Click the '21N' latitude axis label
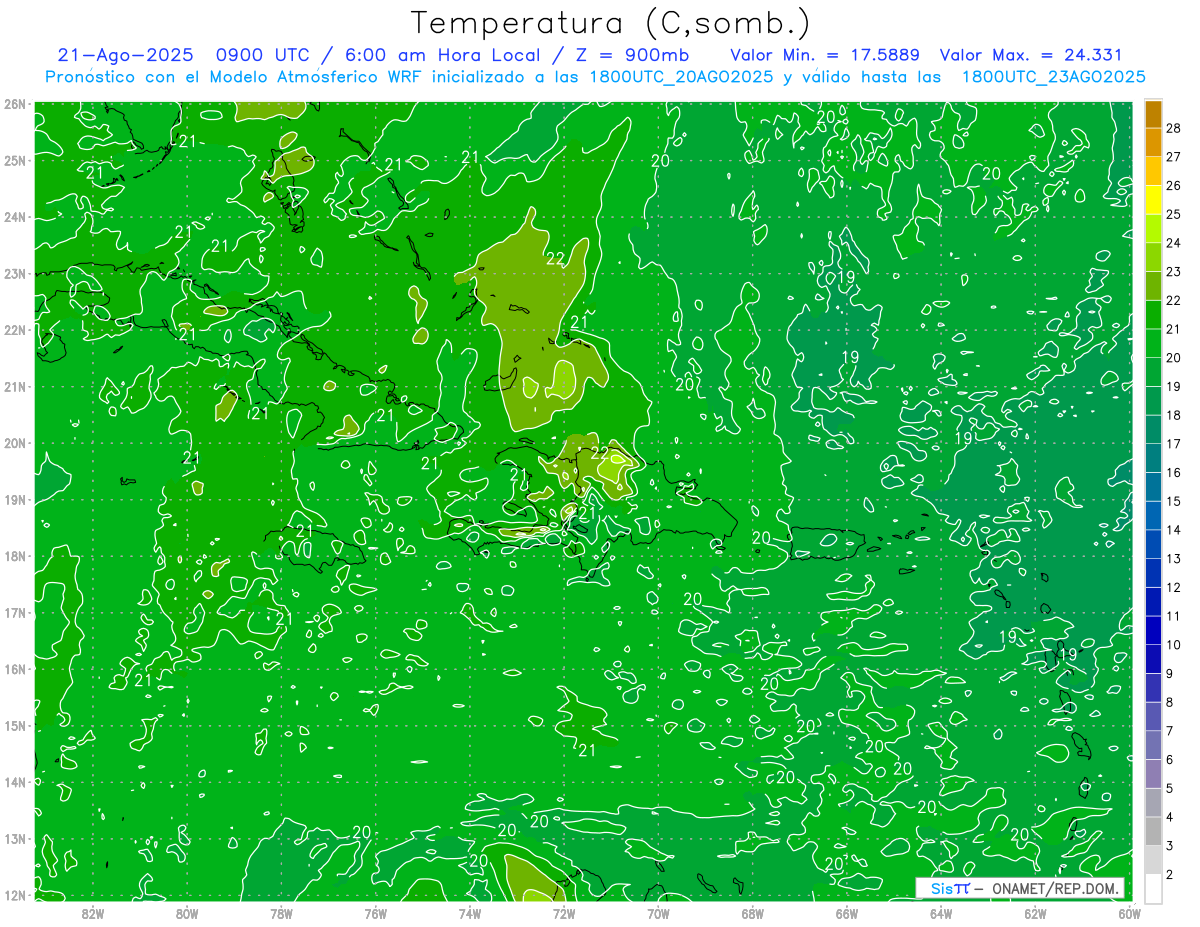The height and width of the screenshot is (927, 1200). pos(15,387)
